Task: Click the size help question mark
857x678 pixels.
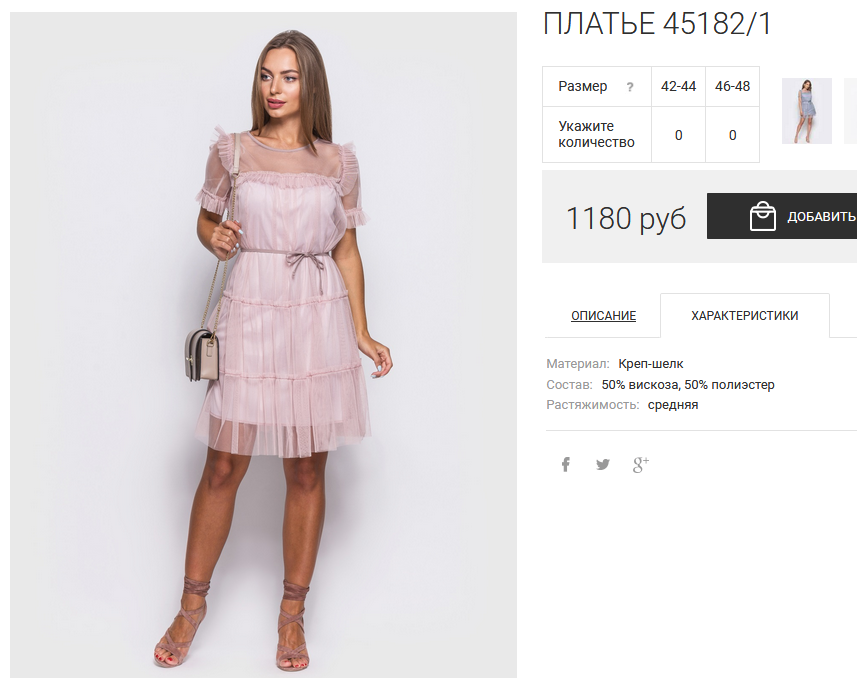Action: (630, 87)
